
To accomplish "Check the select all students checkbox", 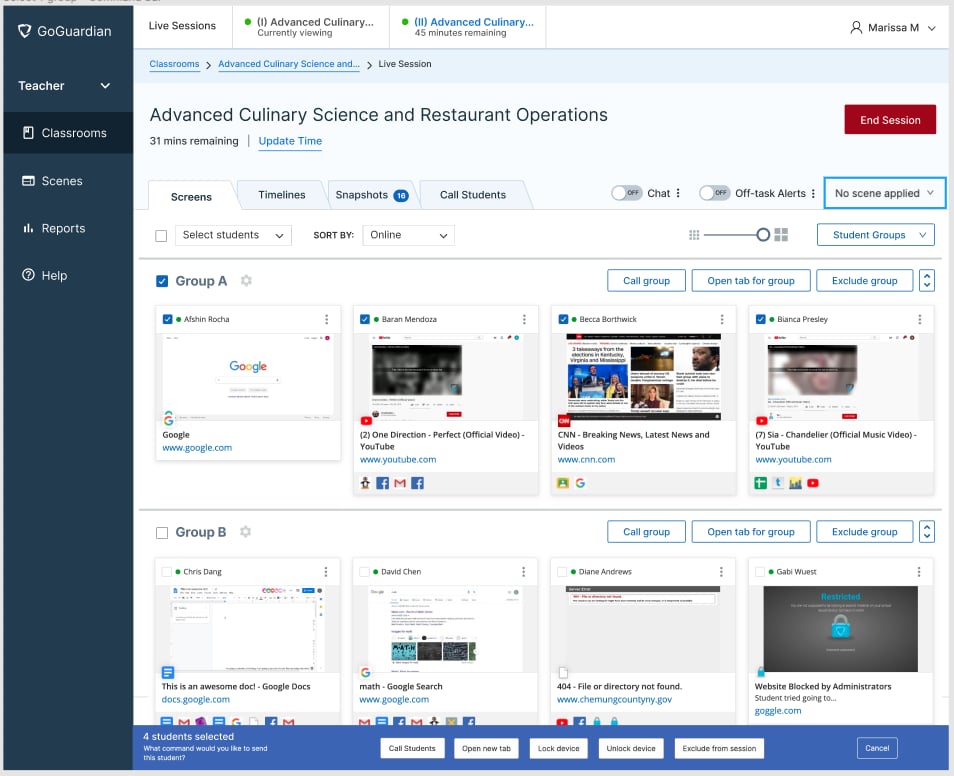I will (x=161, y=236).
